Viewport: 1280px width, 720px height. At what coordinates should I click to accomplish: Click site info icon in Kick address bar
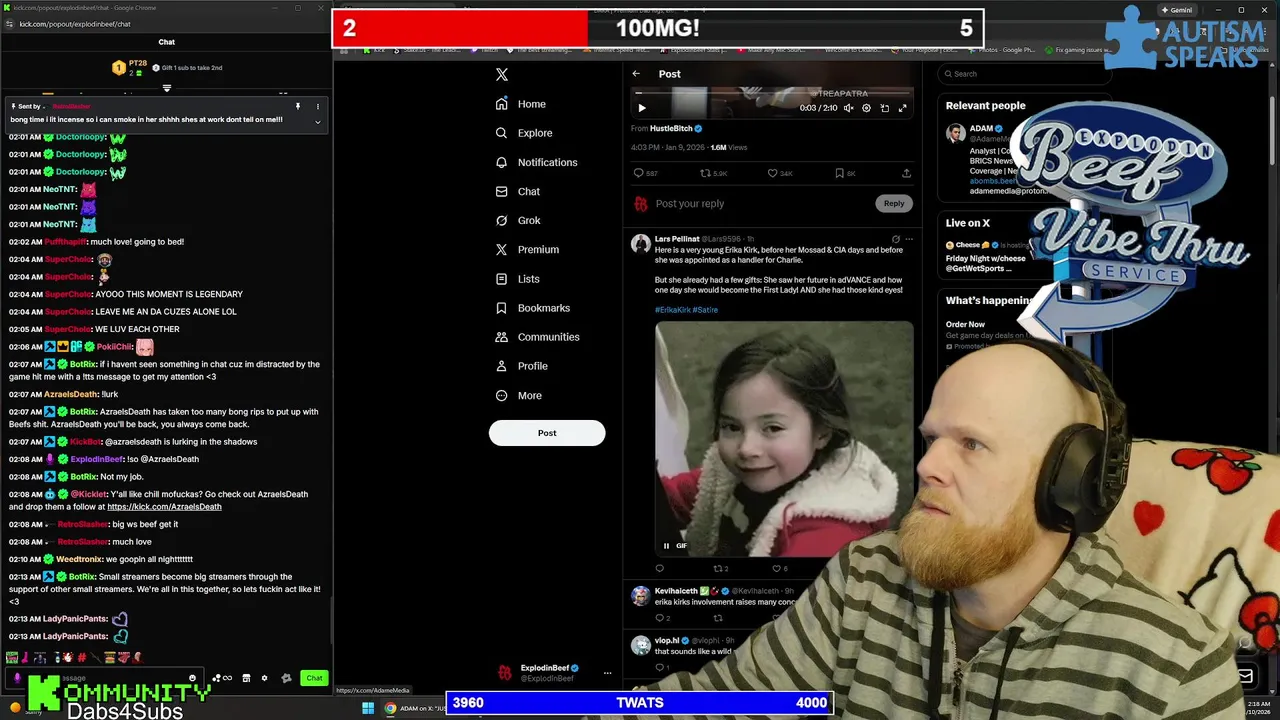pos(10,24)
